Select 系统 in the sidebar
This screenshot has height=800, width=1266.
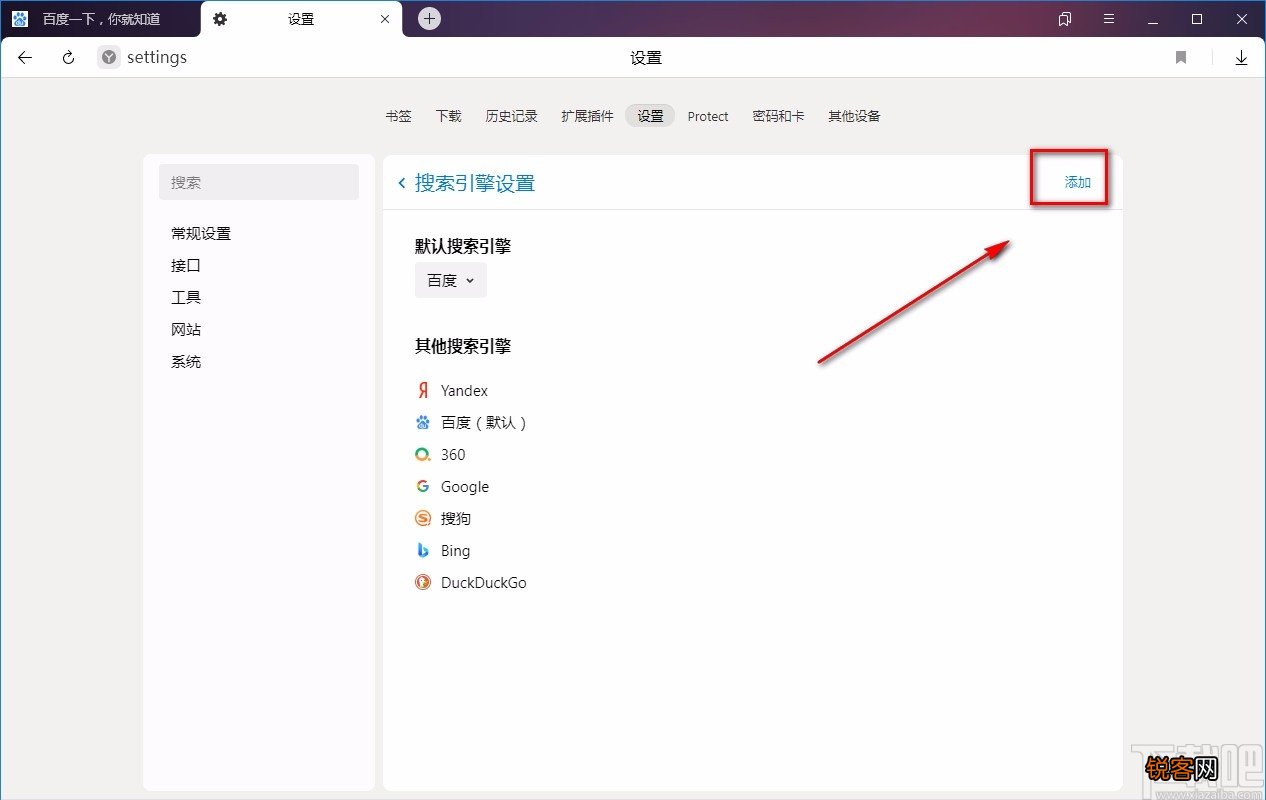[x=186, y=361]
